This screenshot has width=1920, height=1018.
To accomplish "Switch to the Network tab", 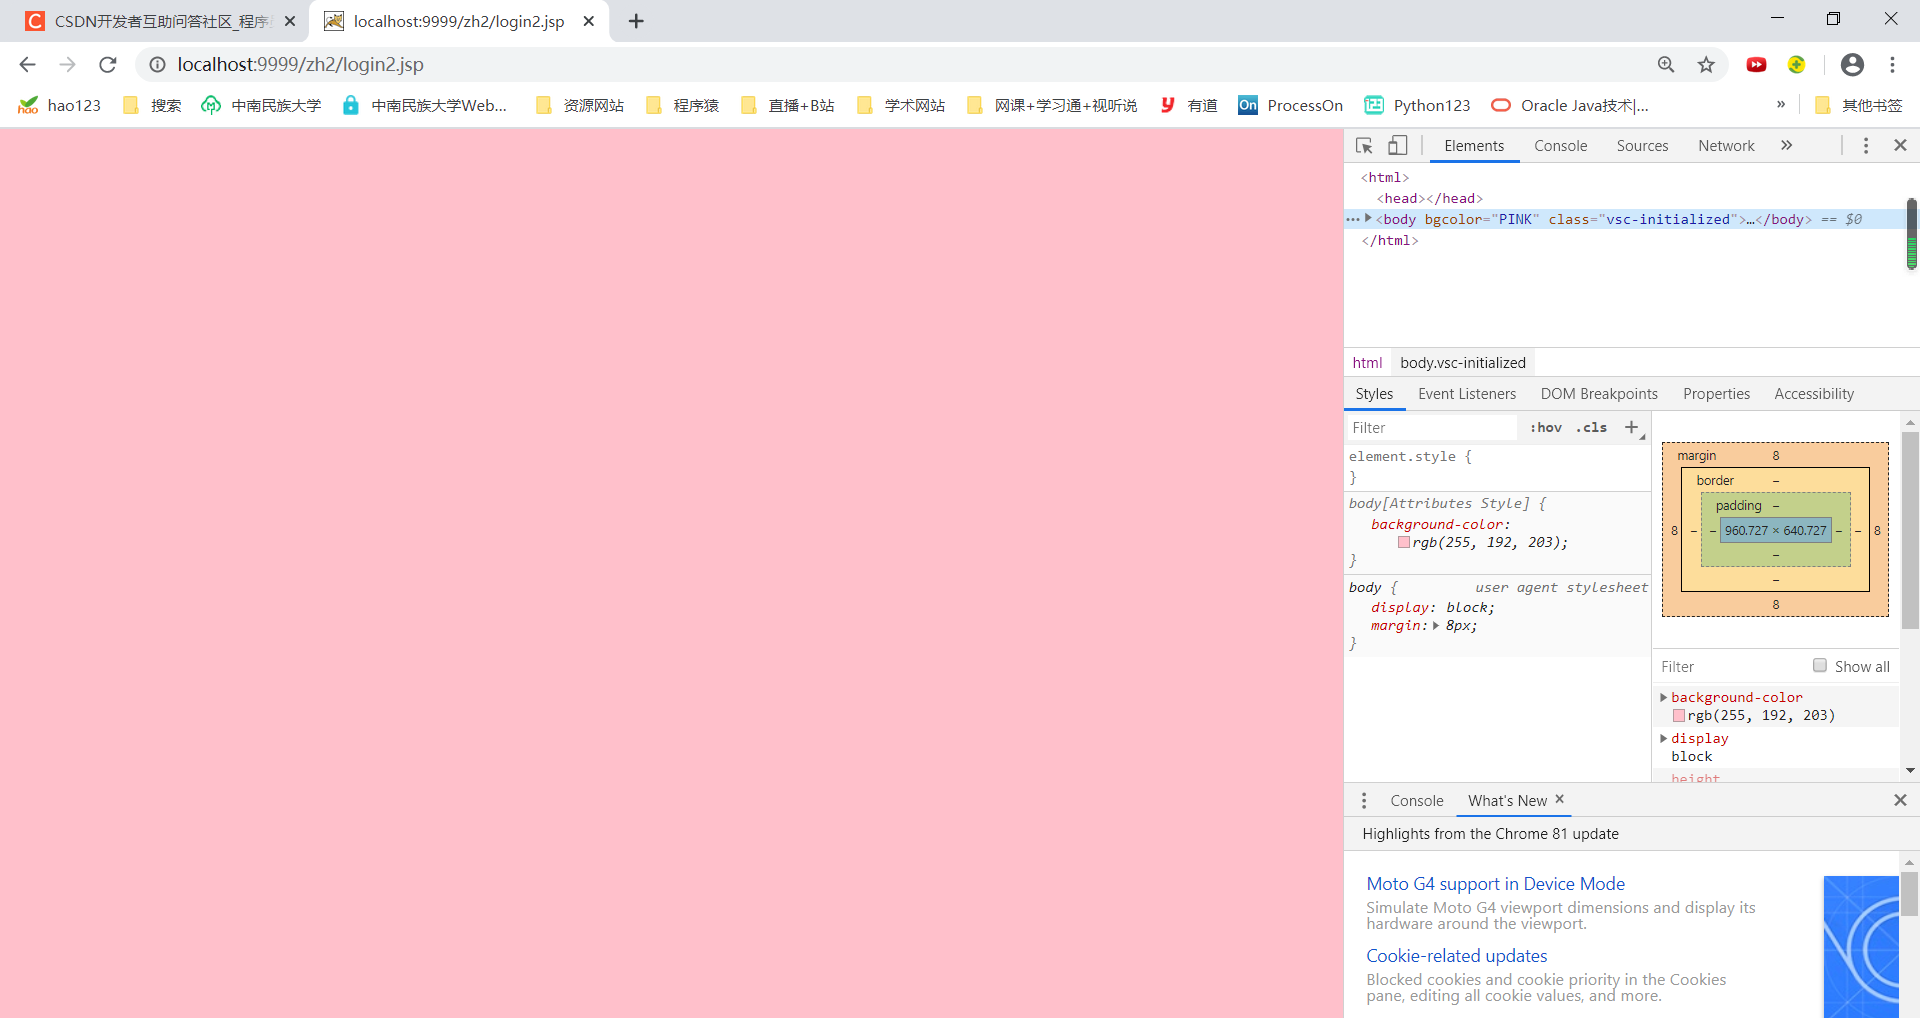I will (x=1727, y=145).
